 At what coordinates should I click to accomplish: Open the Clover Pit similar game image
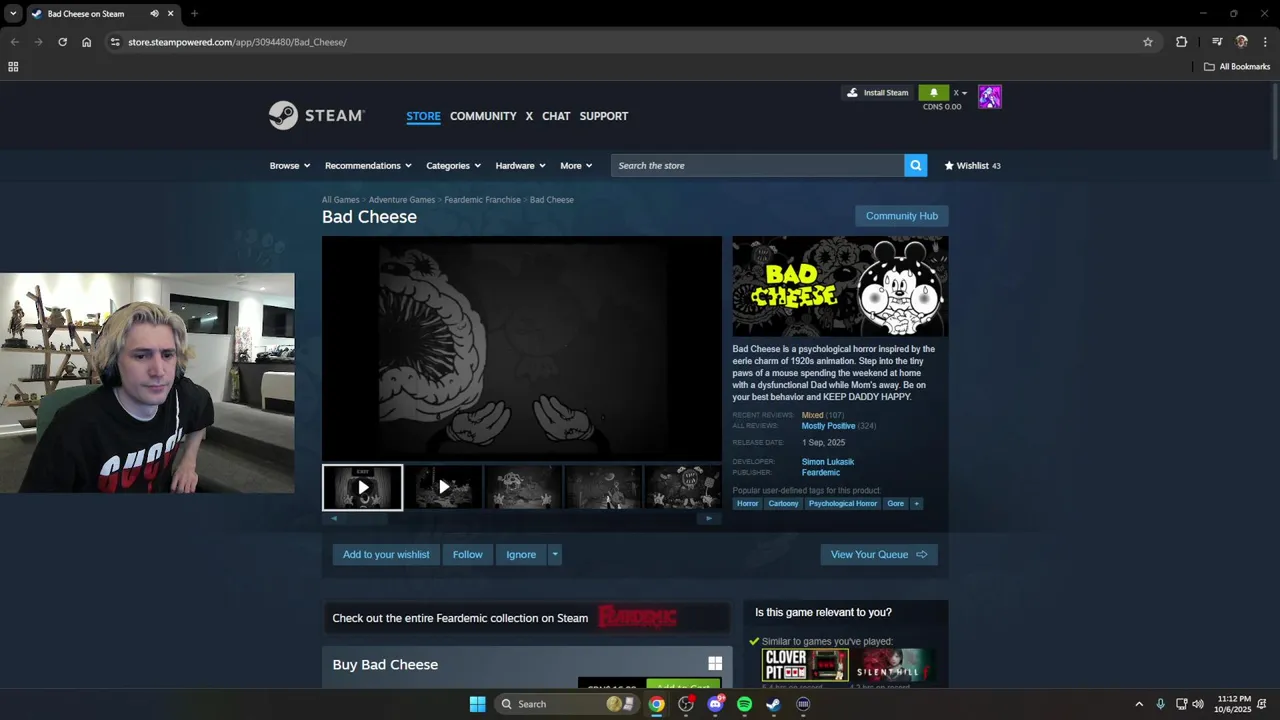point(805,665)
